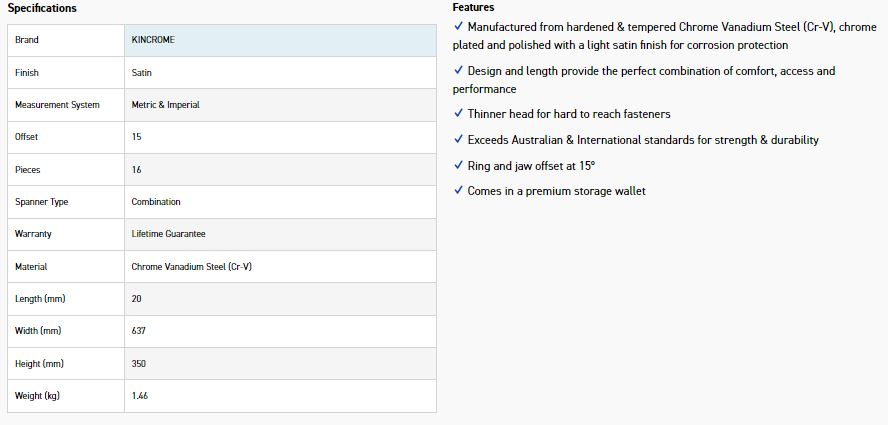This screenshot has width=888, height=425.
Task: Click the checkmark beside Ring and jaw offset
Action: click(x=458, y=166)
